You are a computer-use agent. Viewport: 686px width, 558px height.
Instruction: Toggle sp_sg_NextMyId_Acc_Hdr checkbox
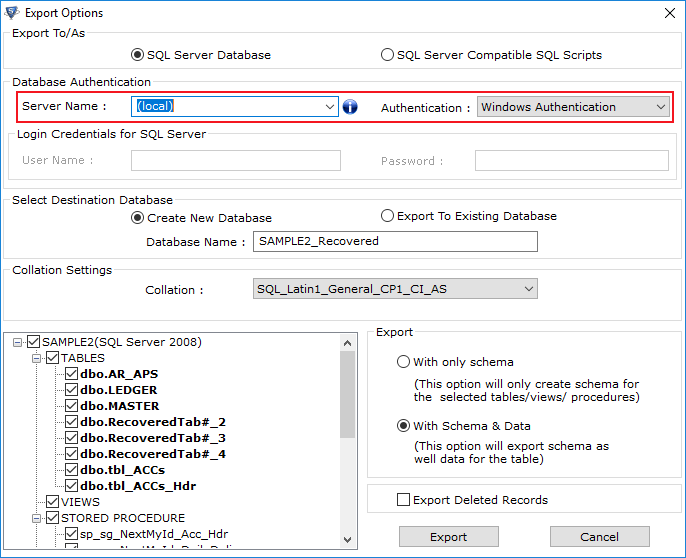click(71, 533)
